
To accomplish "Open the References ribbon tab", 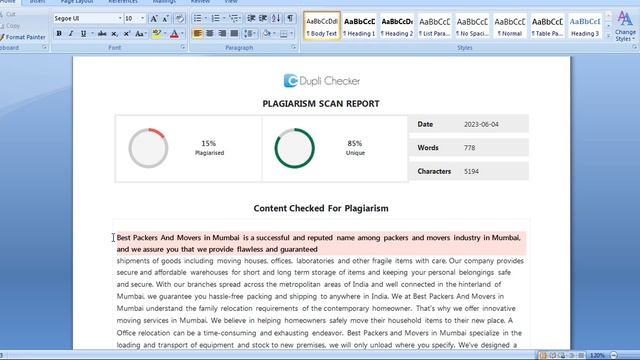I will [x=122, y=2].
